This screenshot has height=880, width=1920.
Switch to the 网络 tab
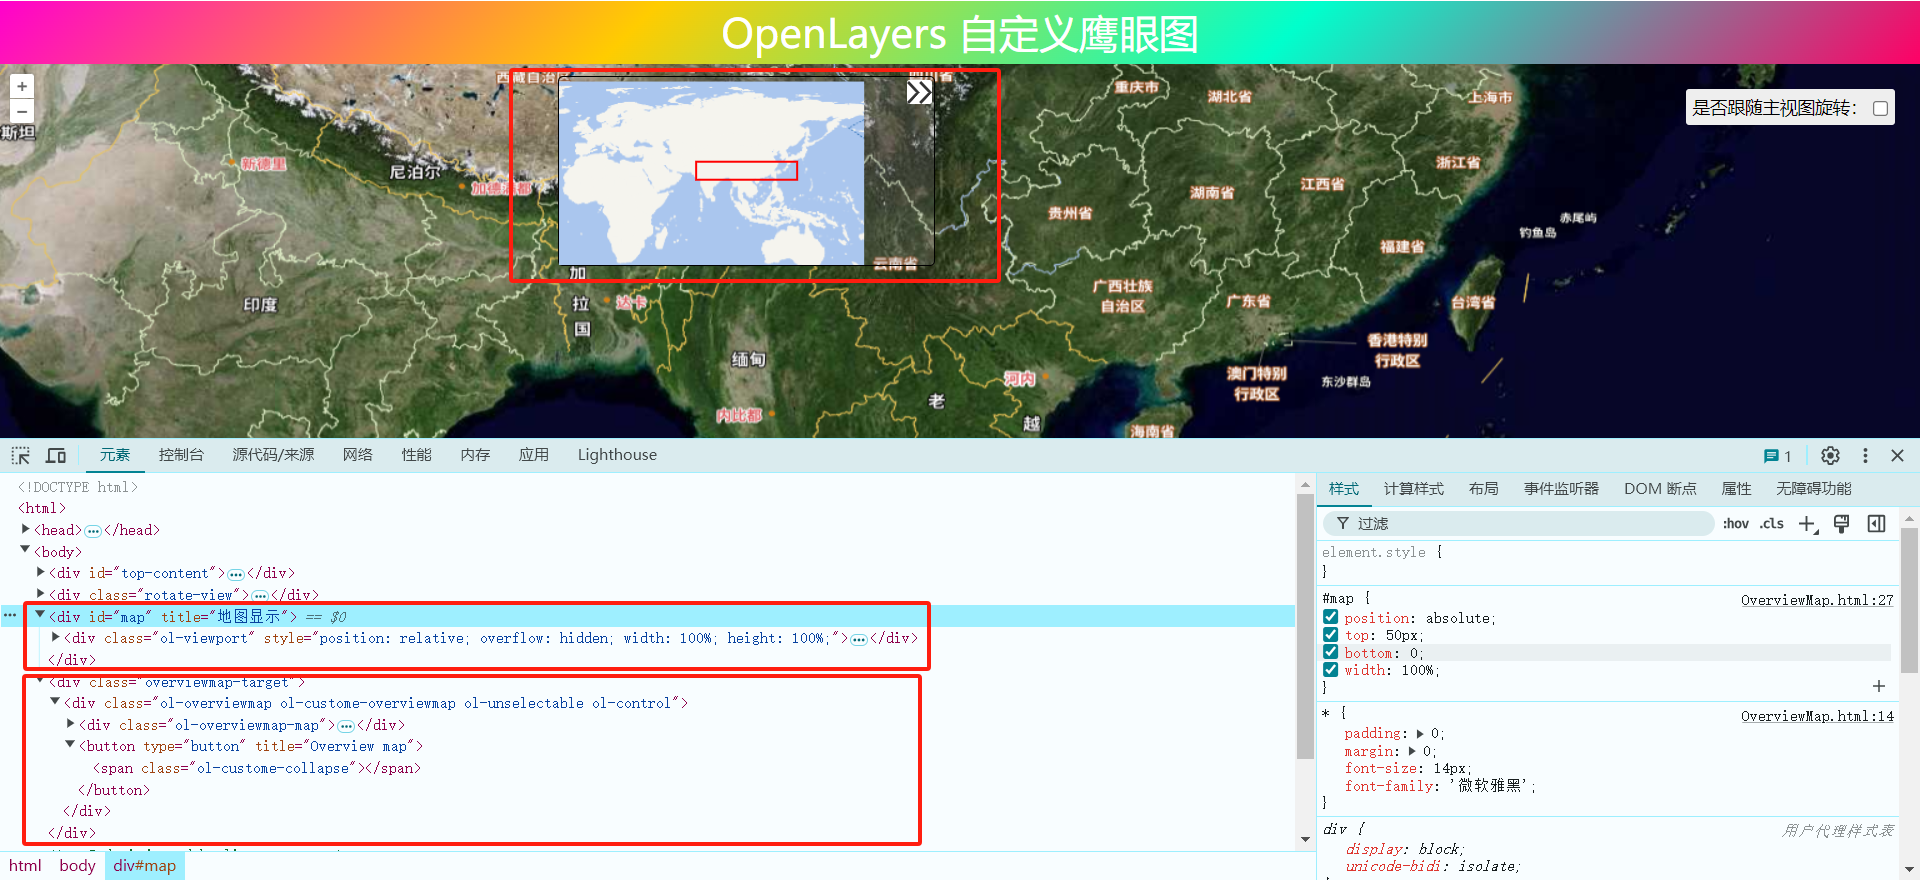357,455
